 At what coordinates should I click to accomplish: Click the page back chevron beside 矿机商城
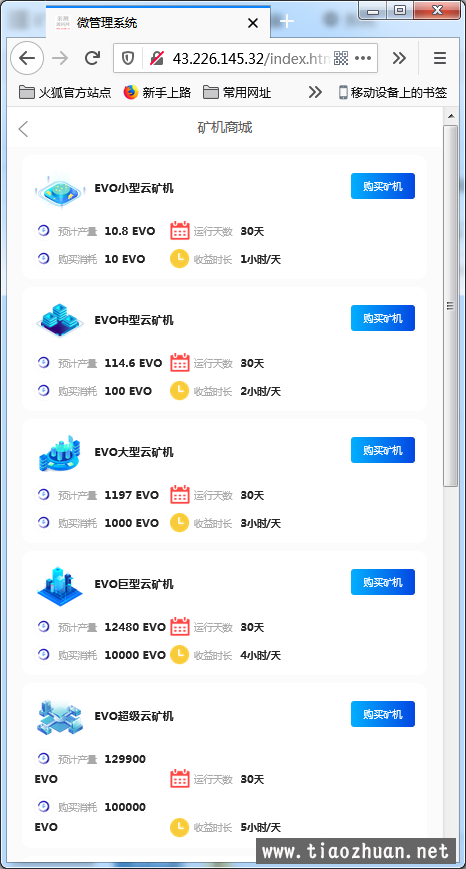pyautogui.click(x=23, y=129)
